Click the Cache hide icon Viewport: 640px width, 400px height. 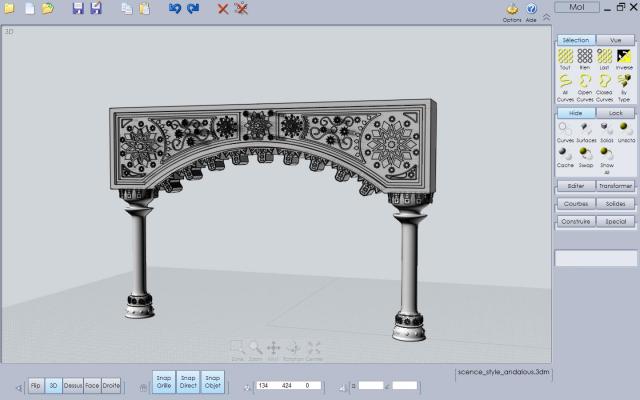coord(565,158)
